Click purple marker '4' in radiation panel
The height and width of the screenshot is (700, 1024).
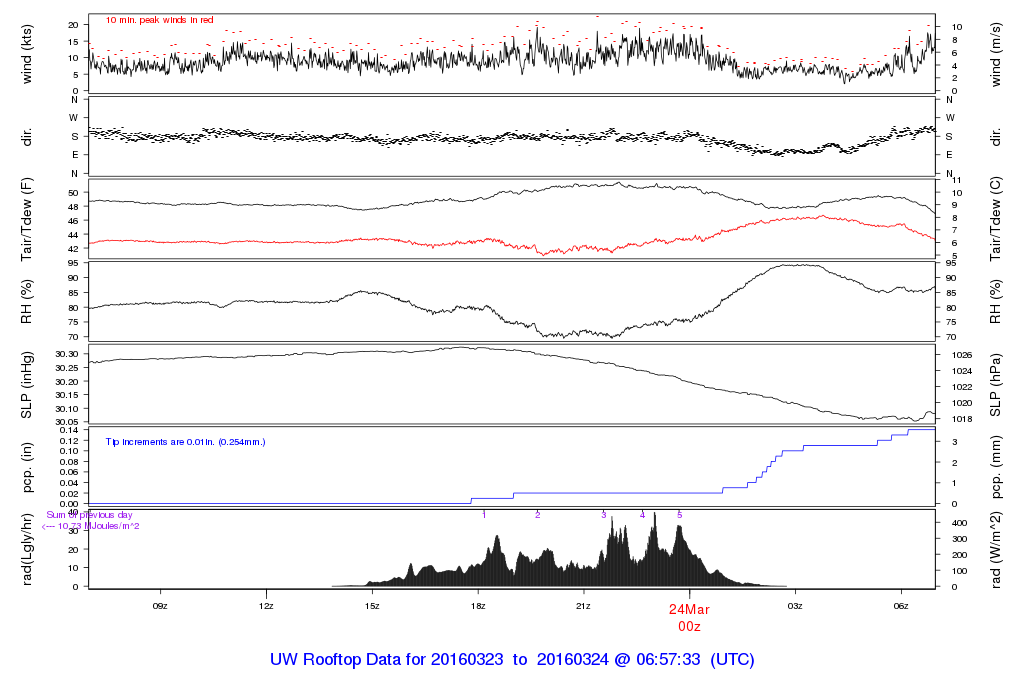[x=643, y=515]
